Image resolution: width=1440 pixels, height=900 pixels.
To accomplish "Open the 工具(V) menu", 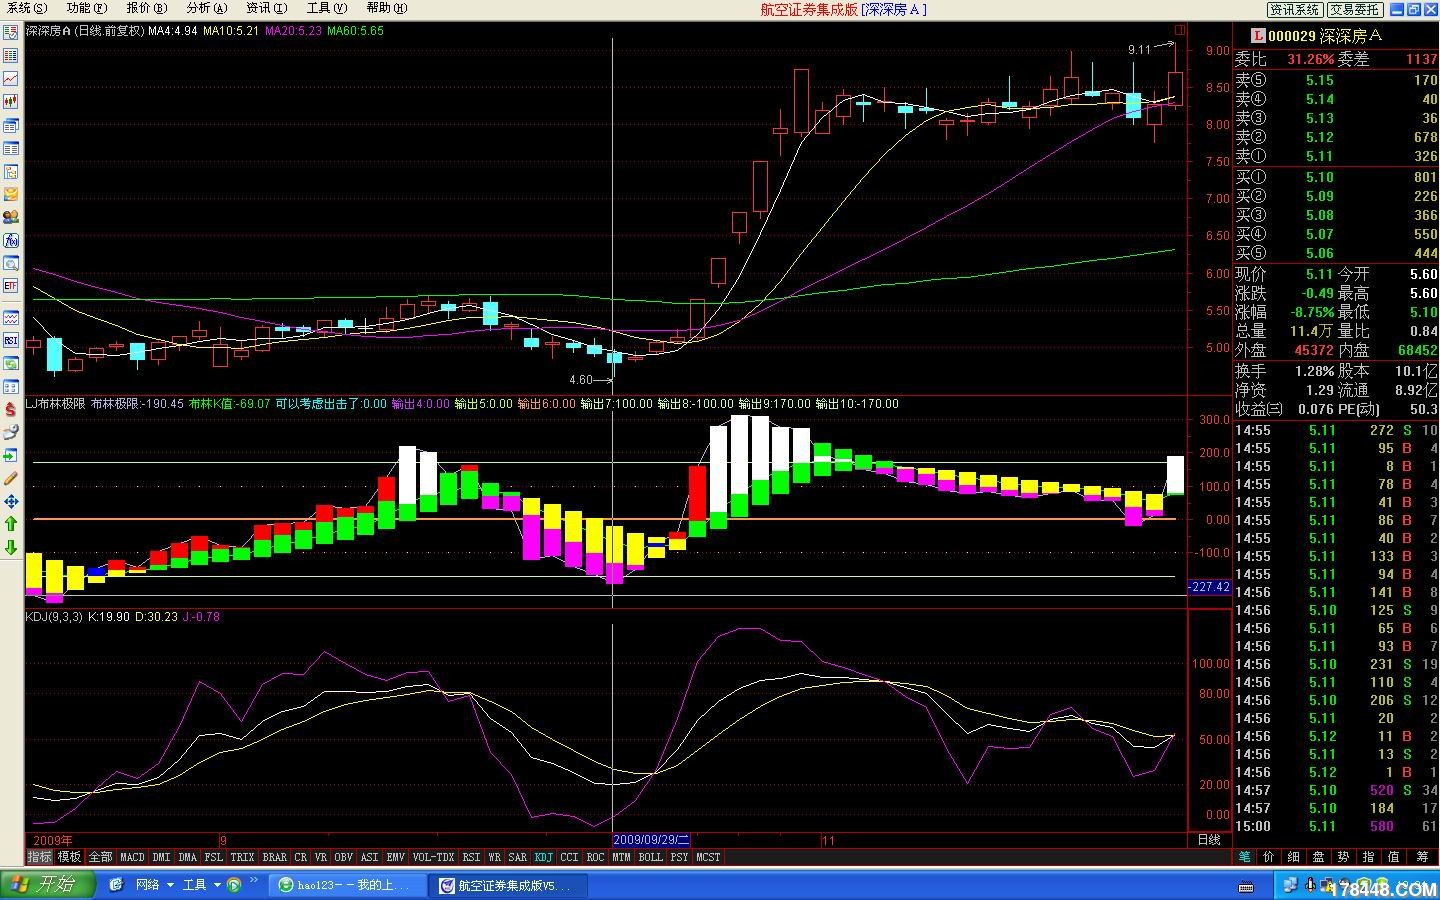I will (326, 8).
